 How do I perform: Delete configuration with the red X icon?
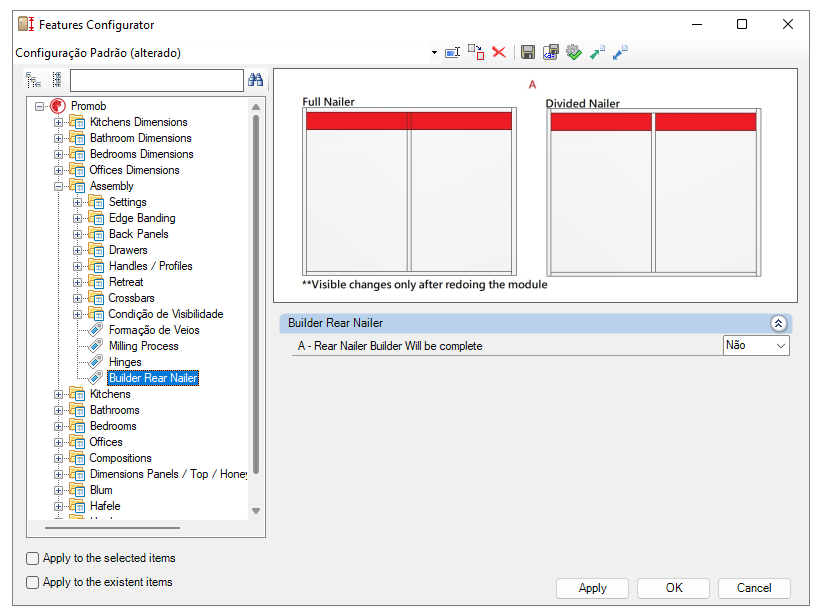click(x=499, y=52)
